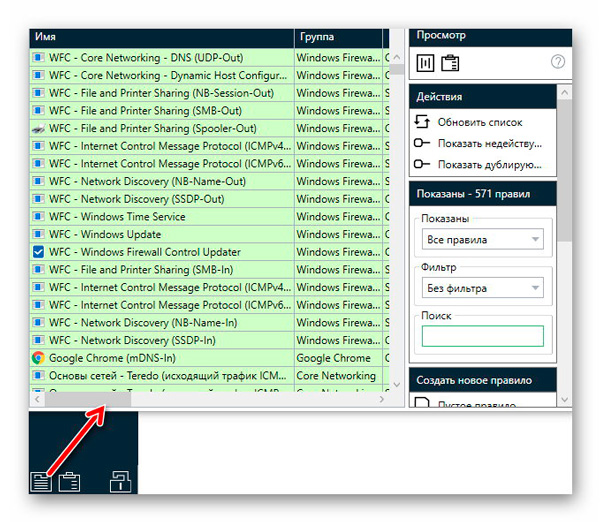This screenshot has height=522, width=600.
Task: Click icon of DNS (UDP-Out) rule
Action: (x=38, y=57)
